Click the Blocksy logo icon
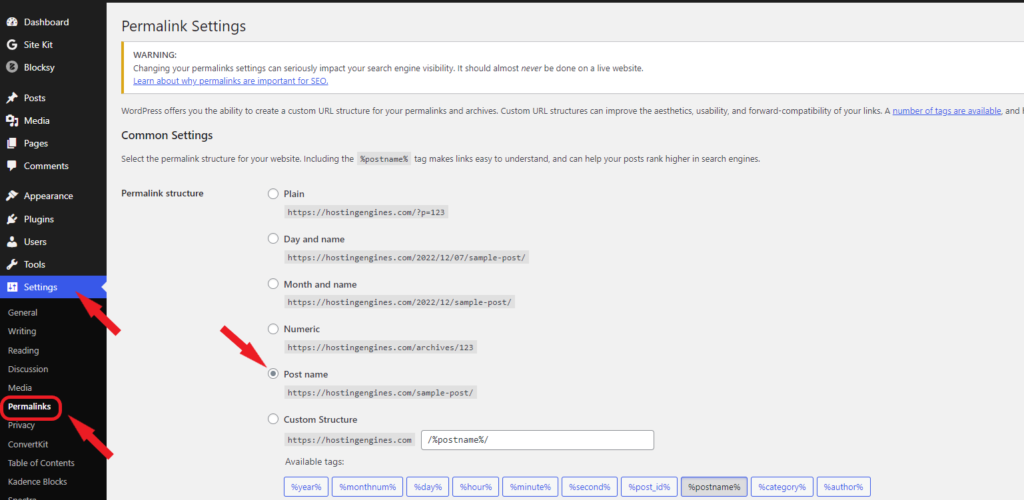 pyautogui.click(x=12, y=67)
